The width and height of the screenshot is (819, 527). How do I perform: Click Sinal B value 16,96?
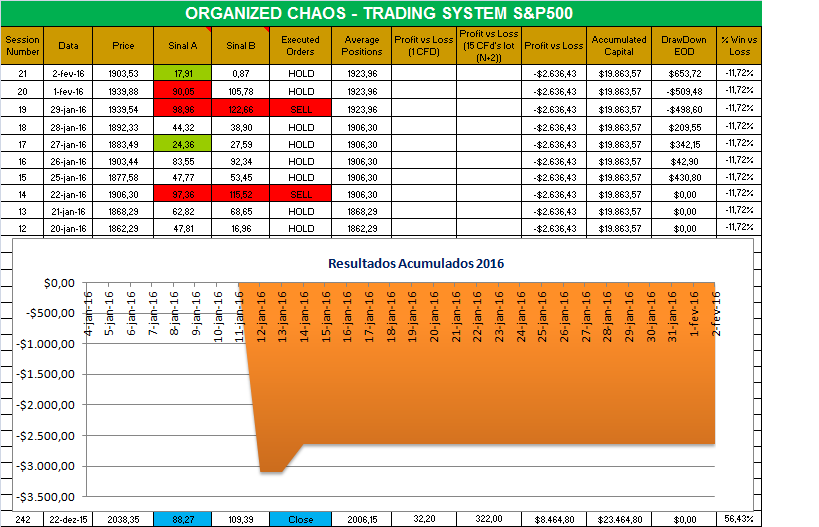pyautogui.click(x=241, y=228)
